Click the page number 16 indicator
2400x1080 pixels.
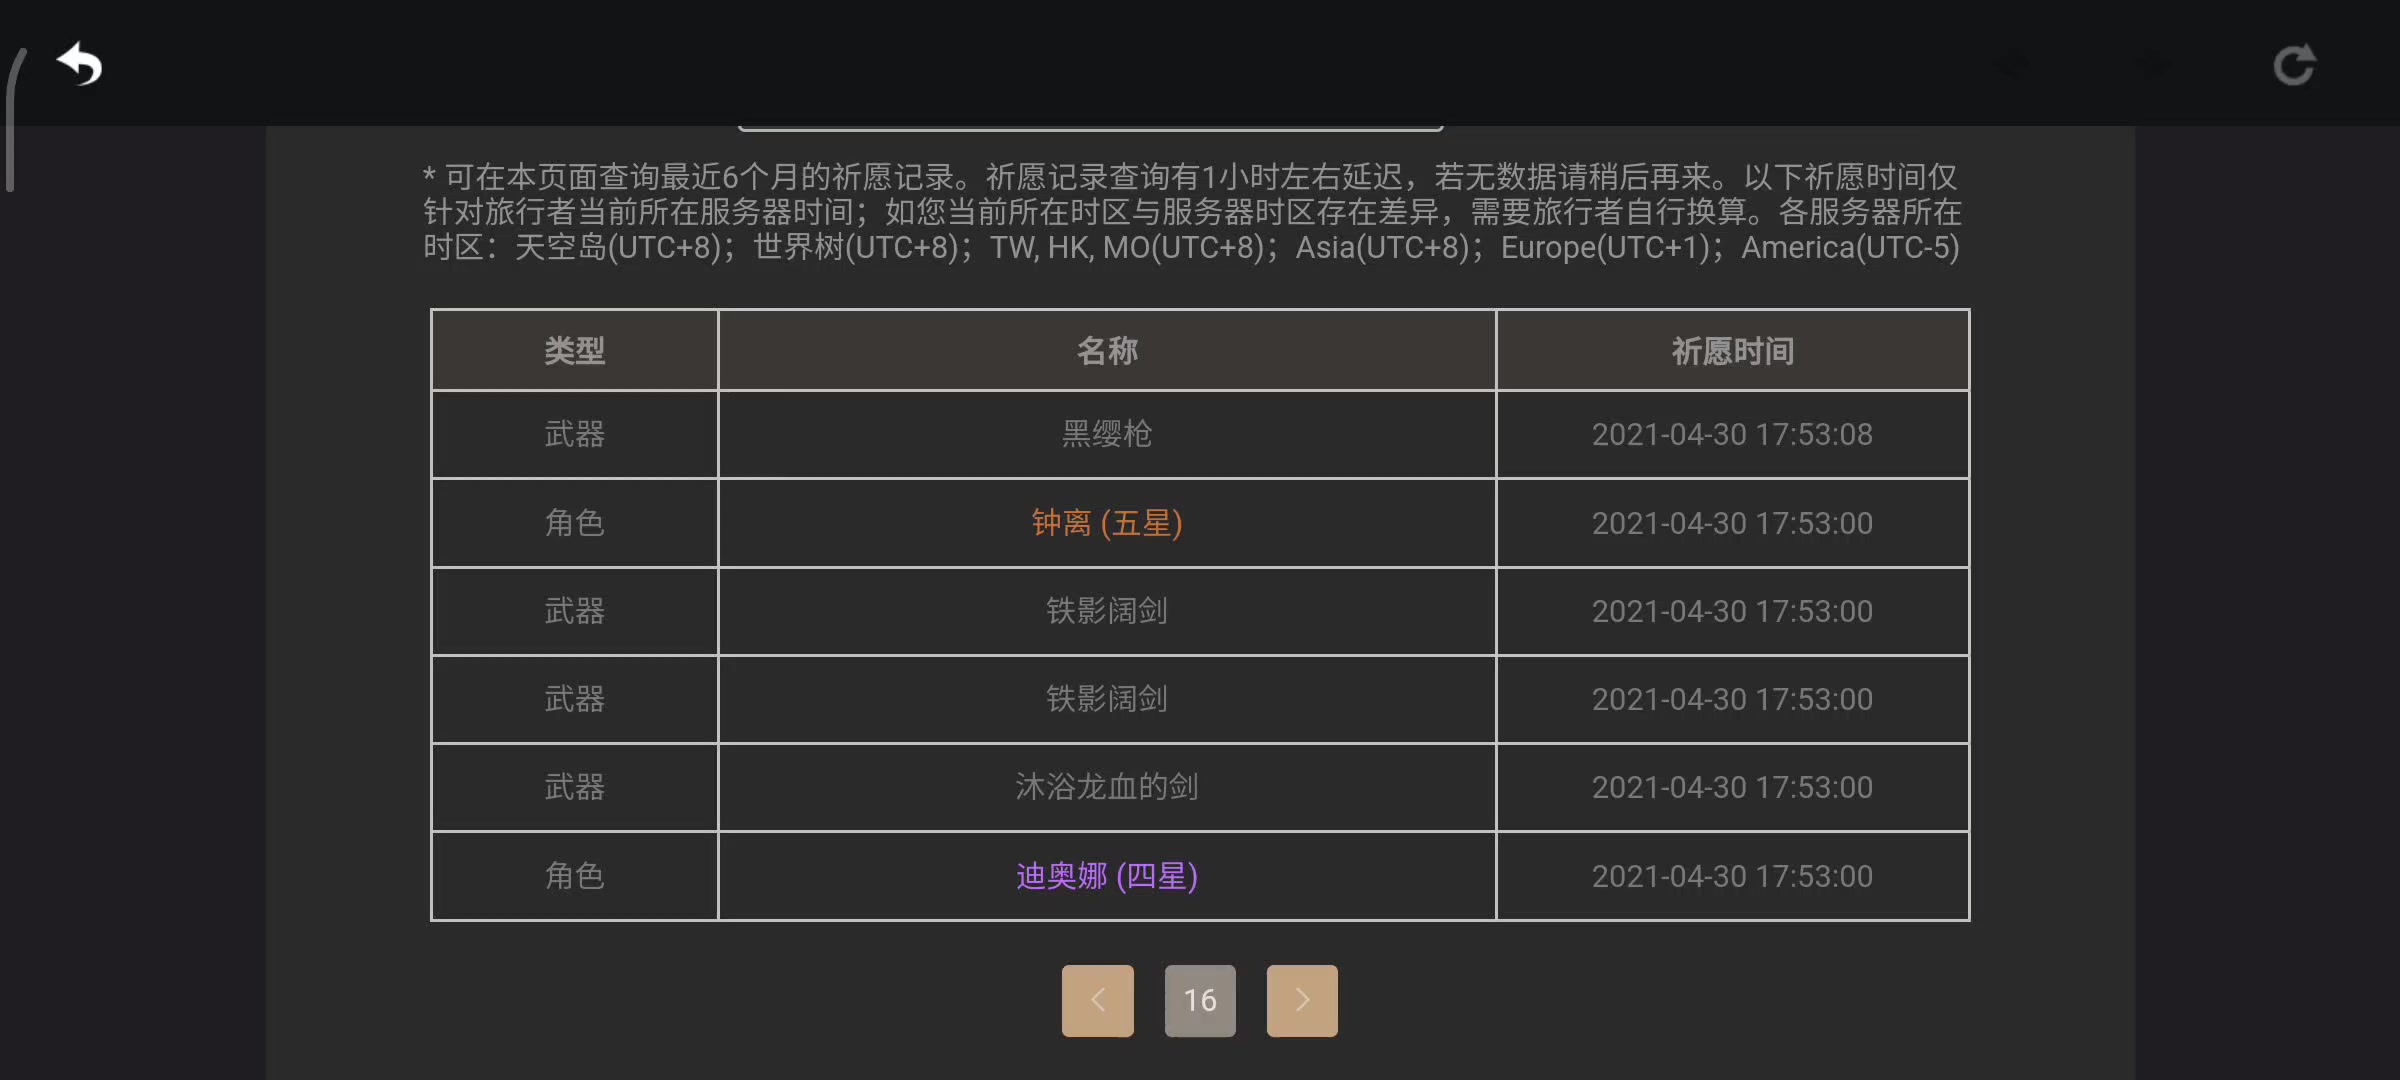point(1200,1000)
